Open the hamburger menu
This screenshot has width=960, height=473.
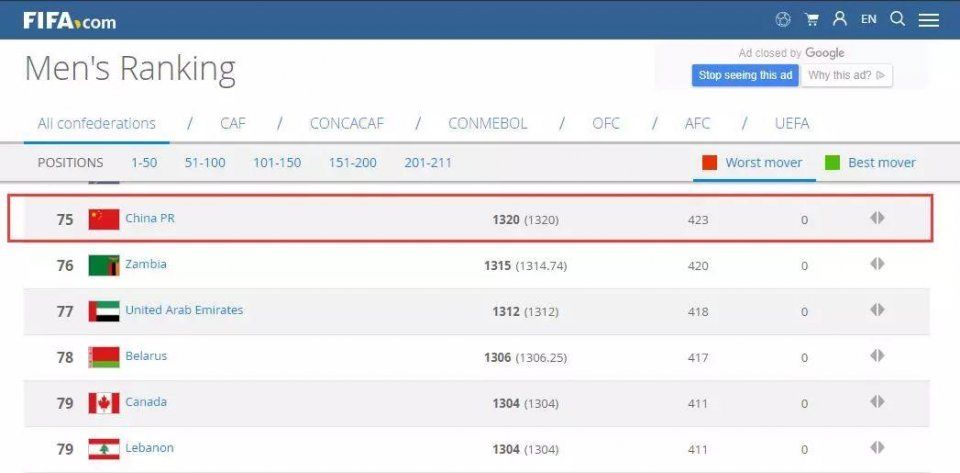[x=928, y=20]
